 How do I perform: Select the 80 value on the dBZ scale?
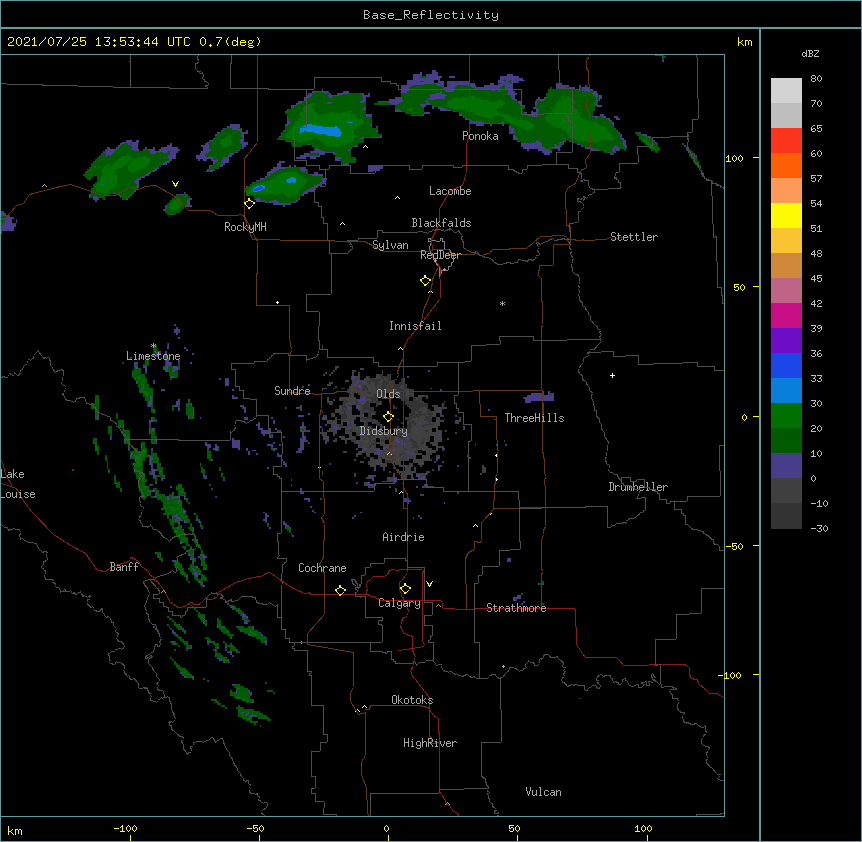pyautogui.click(x=816, y=79)
